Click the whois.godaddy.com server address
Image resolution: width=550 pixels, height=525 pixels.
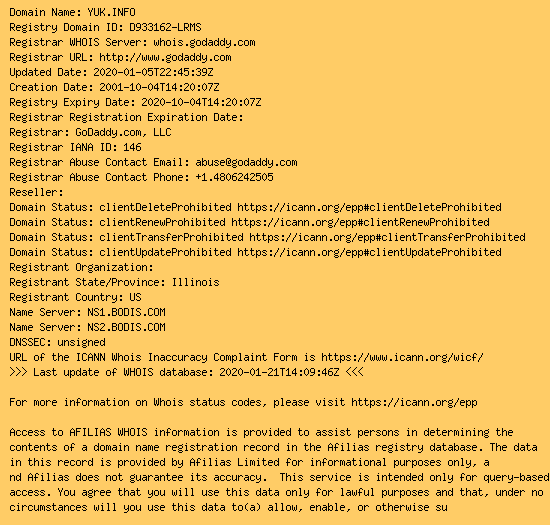point(204,42)
